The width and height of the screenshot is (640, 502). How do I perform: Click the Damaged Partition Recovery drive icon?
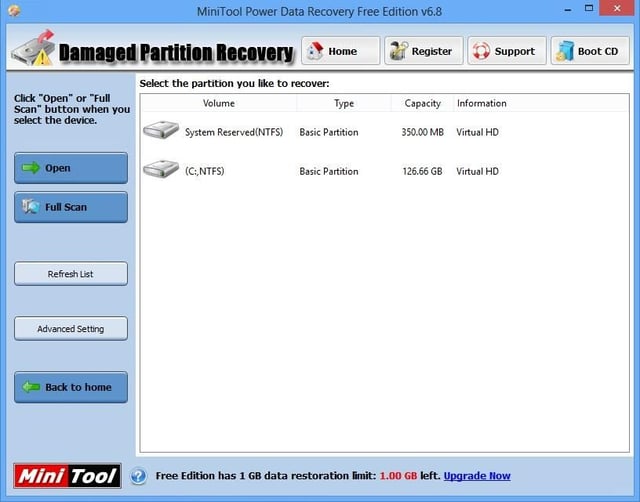(x=33, y=48)
